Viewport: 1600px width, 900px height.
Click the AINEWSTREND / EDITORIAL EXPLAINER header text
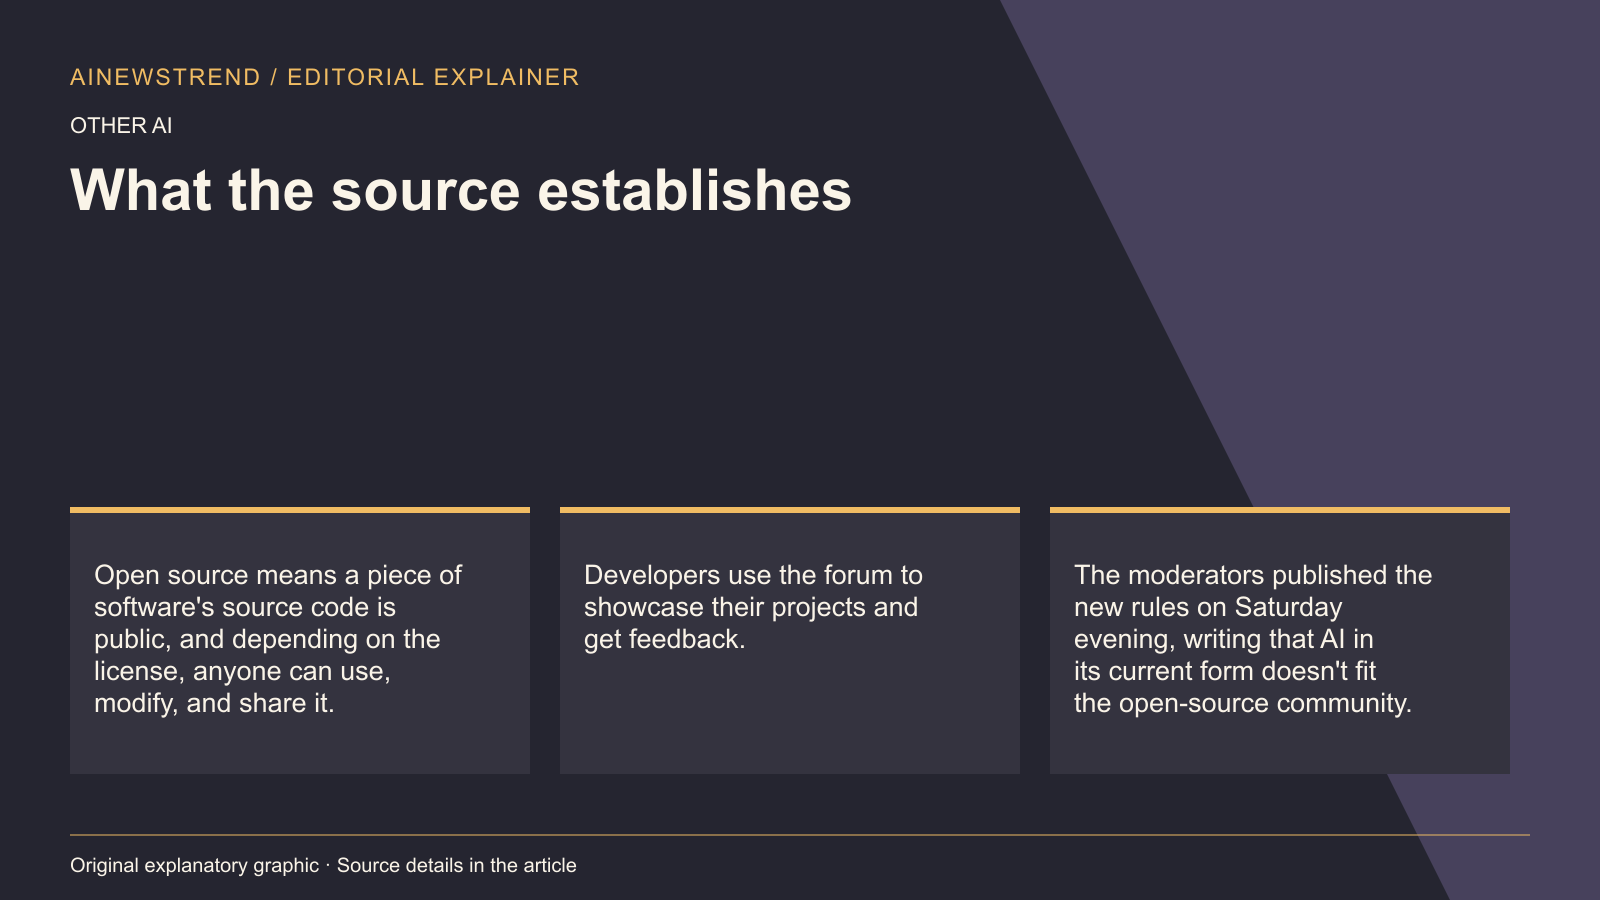point(325,77)
